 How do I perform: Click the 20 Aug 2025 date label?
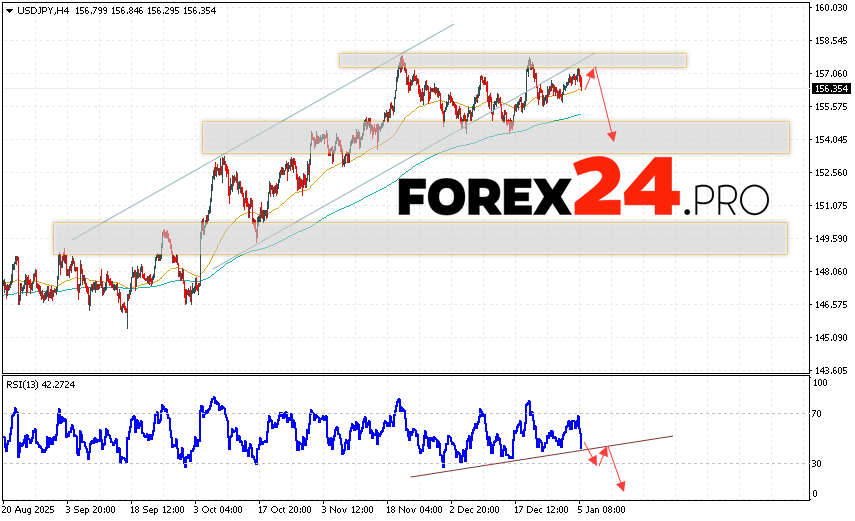[x=29, y=508]
